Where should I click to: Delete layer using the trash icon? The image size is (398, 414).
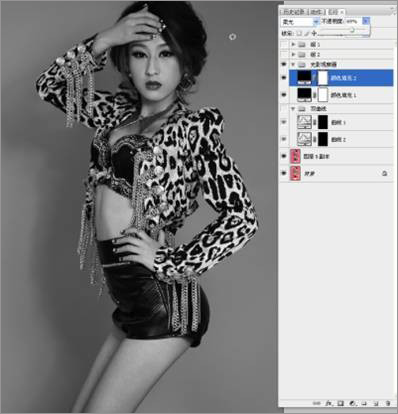point(387,403)
